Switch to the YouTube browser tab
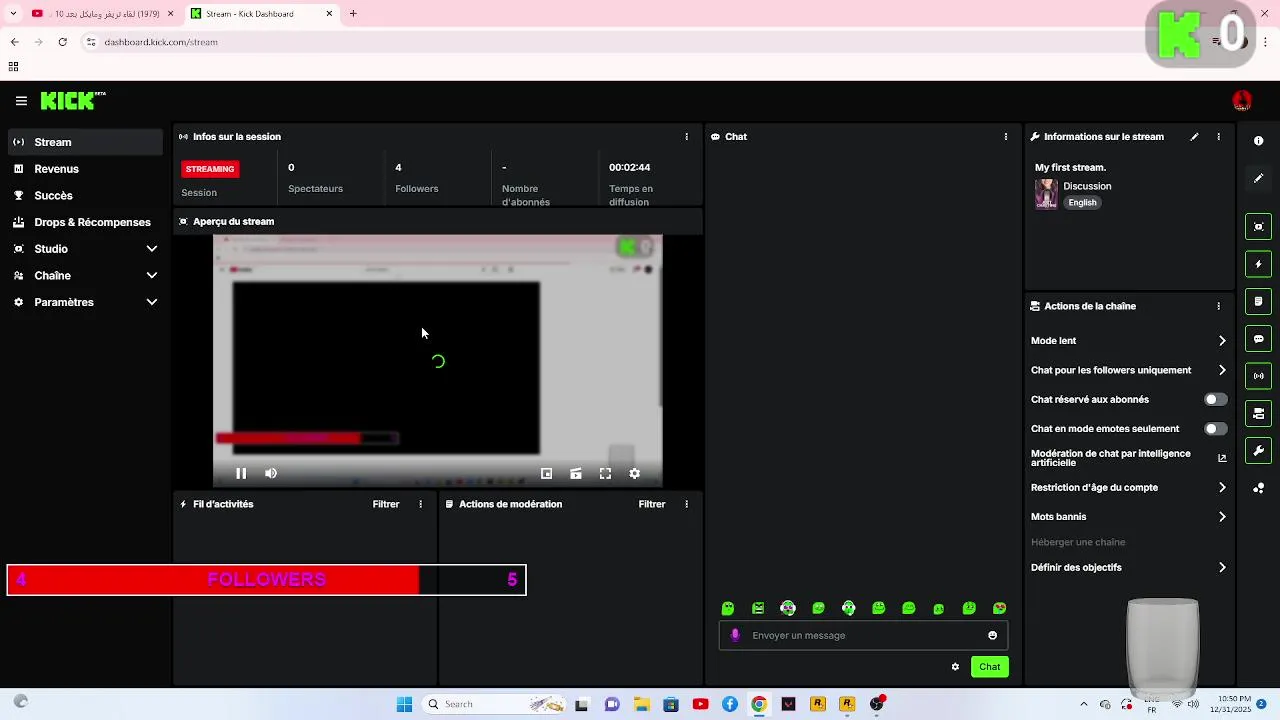Viewport: 1280px width, 720px height. click(x=100, y=14)
